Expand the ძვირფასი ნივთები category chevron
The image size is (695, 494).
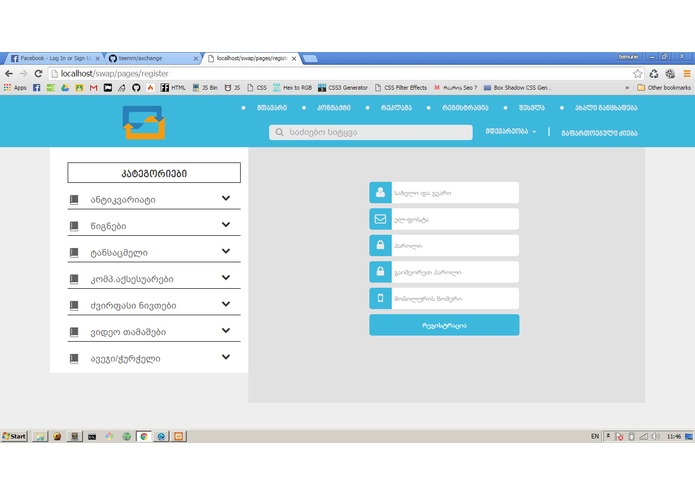(x=226, y=304)
